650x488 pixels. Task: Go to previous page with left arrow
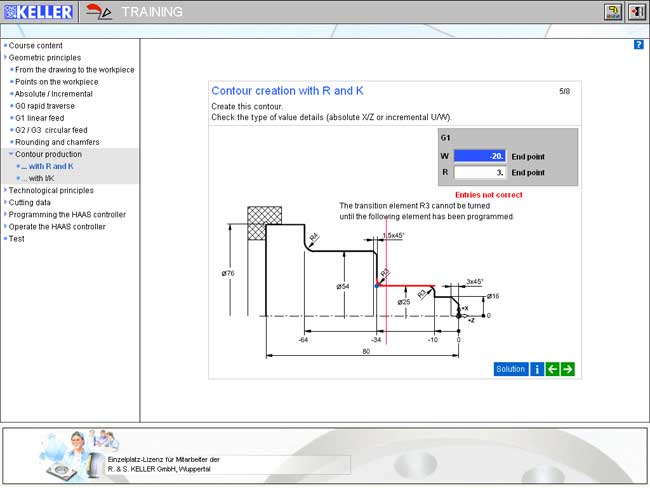click(x=552, y=369)
